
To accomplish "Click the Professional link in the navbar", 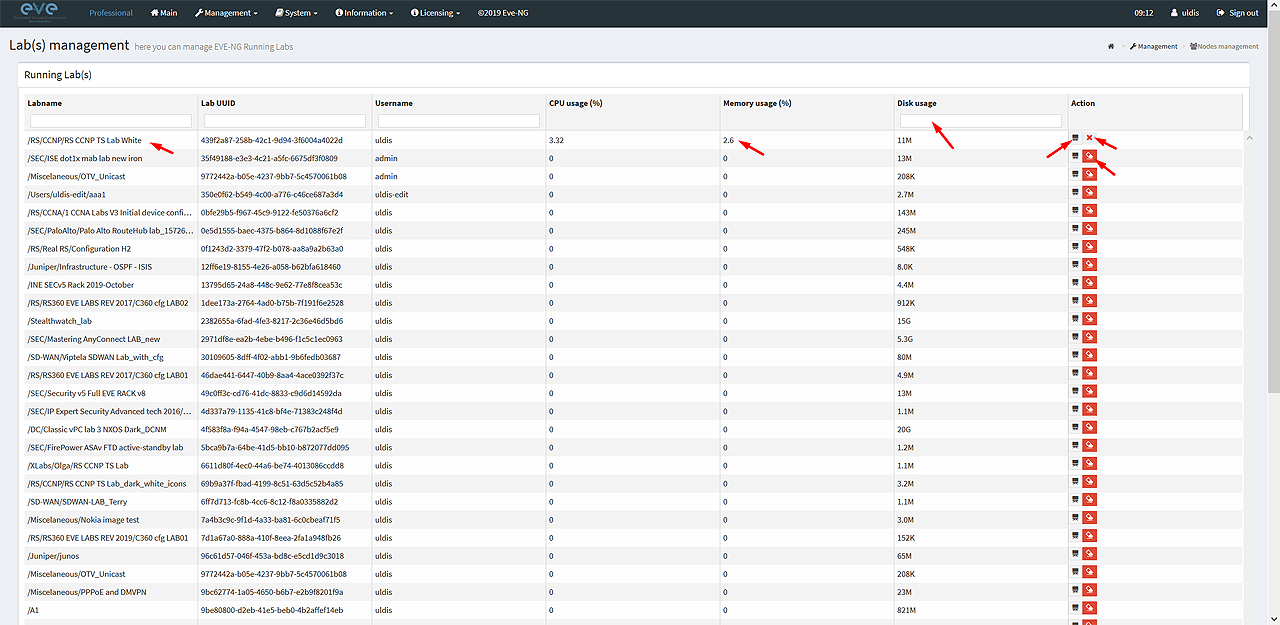I will coord(111,13).
